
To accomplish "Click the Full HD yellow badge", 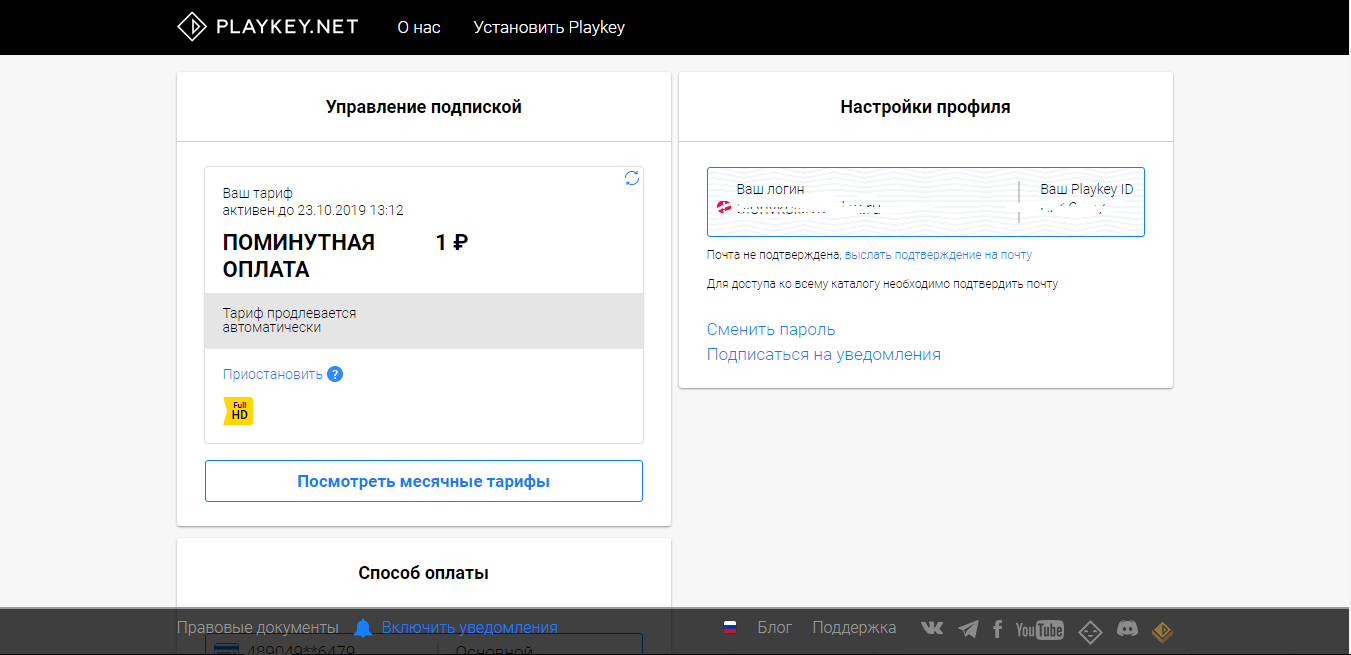I will click(238, 411).
